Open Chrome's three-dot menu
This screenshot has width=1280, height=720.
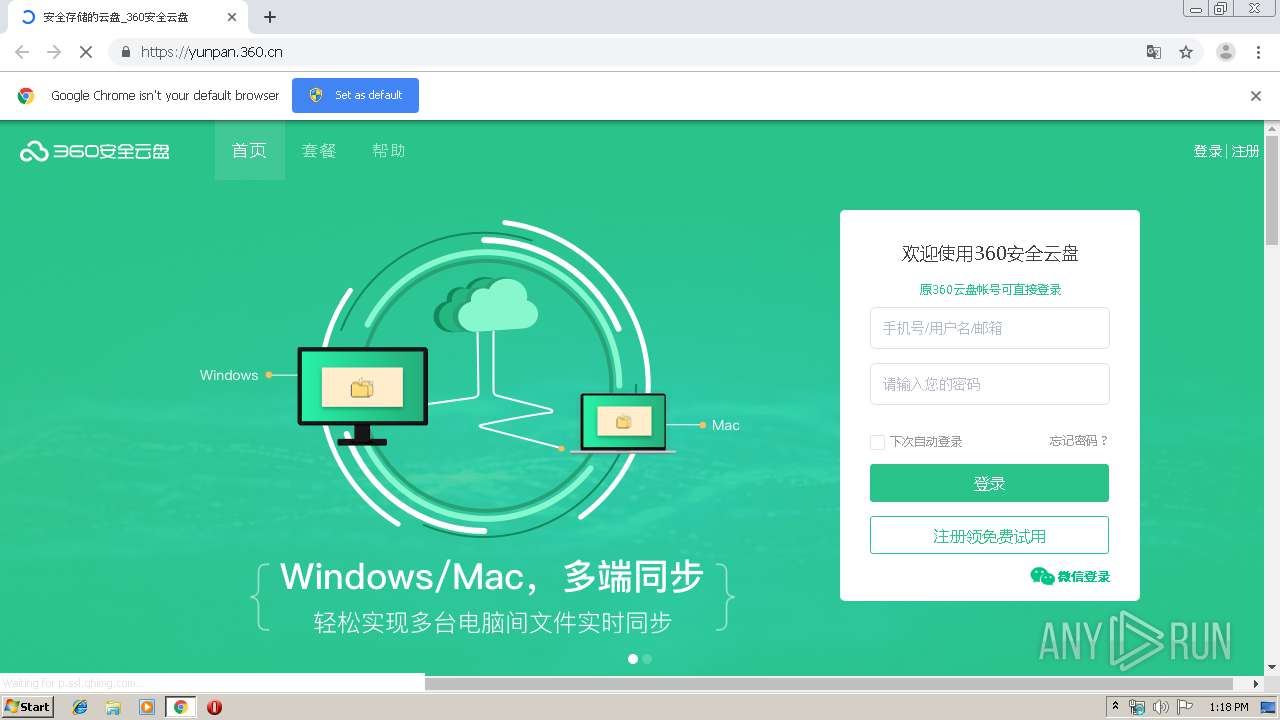(x=1259, y=52)
